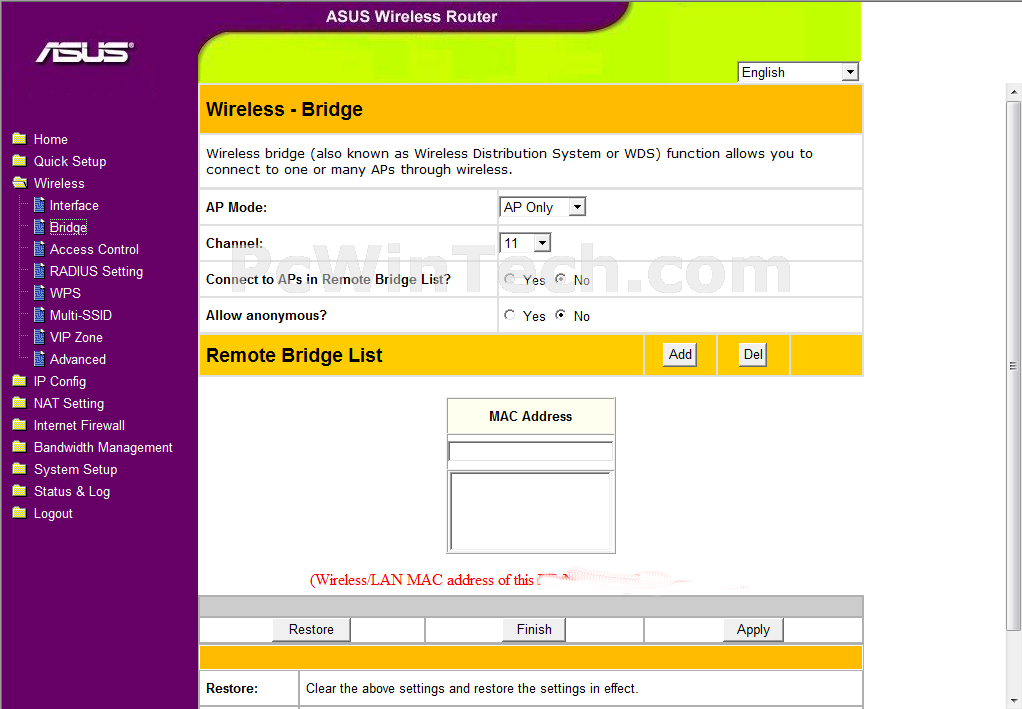The width and height of the screenshot is (1022, 709).
Task: Click the Access Control page icon
Action: coord(39,249)
